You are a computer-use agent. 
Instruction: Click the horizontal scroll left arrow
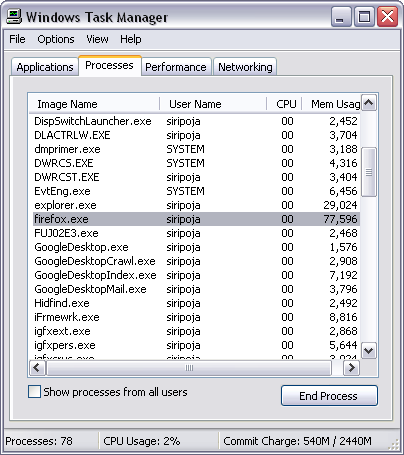point(37,368)
